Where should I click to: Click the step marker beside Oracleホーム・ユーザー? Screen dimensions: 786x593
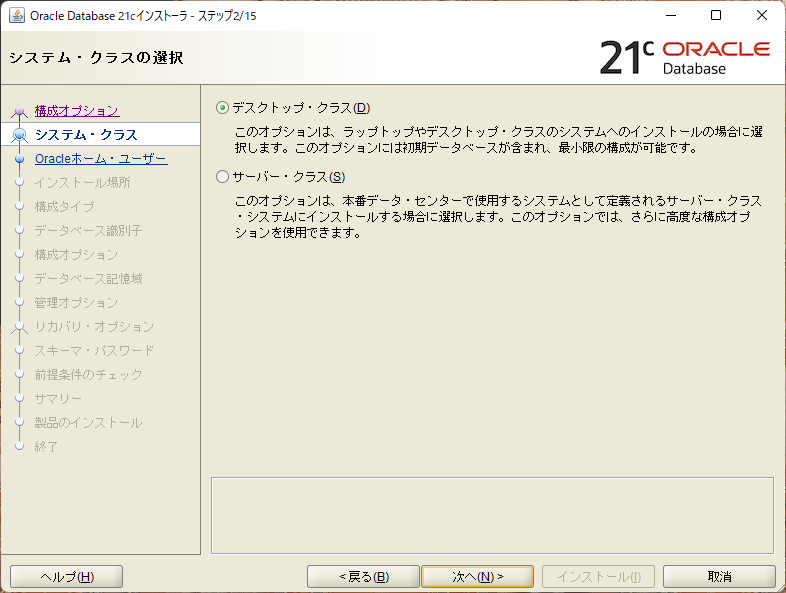20,159
